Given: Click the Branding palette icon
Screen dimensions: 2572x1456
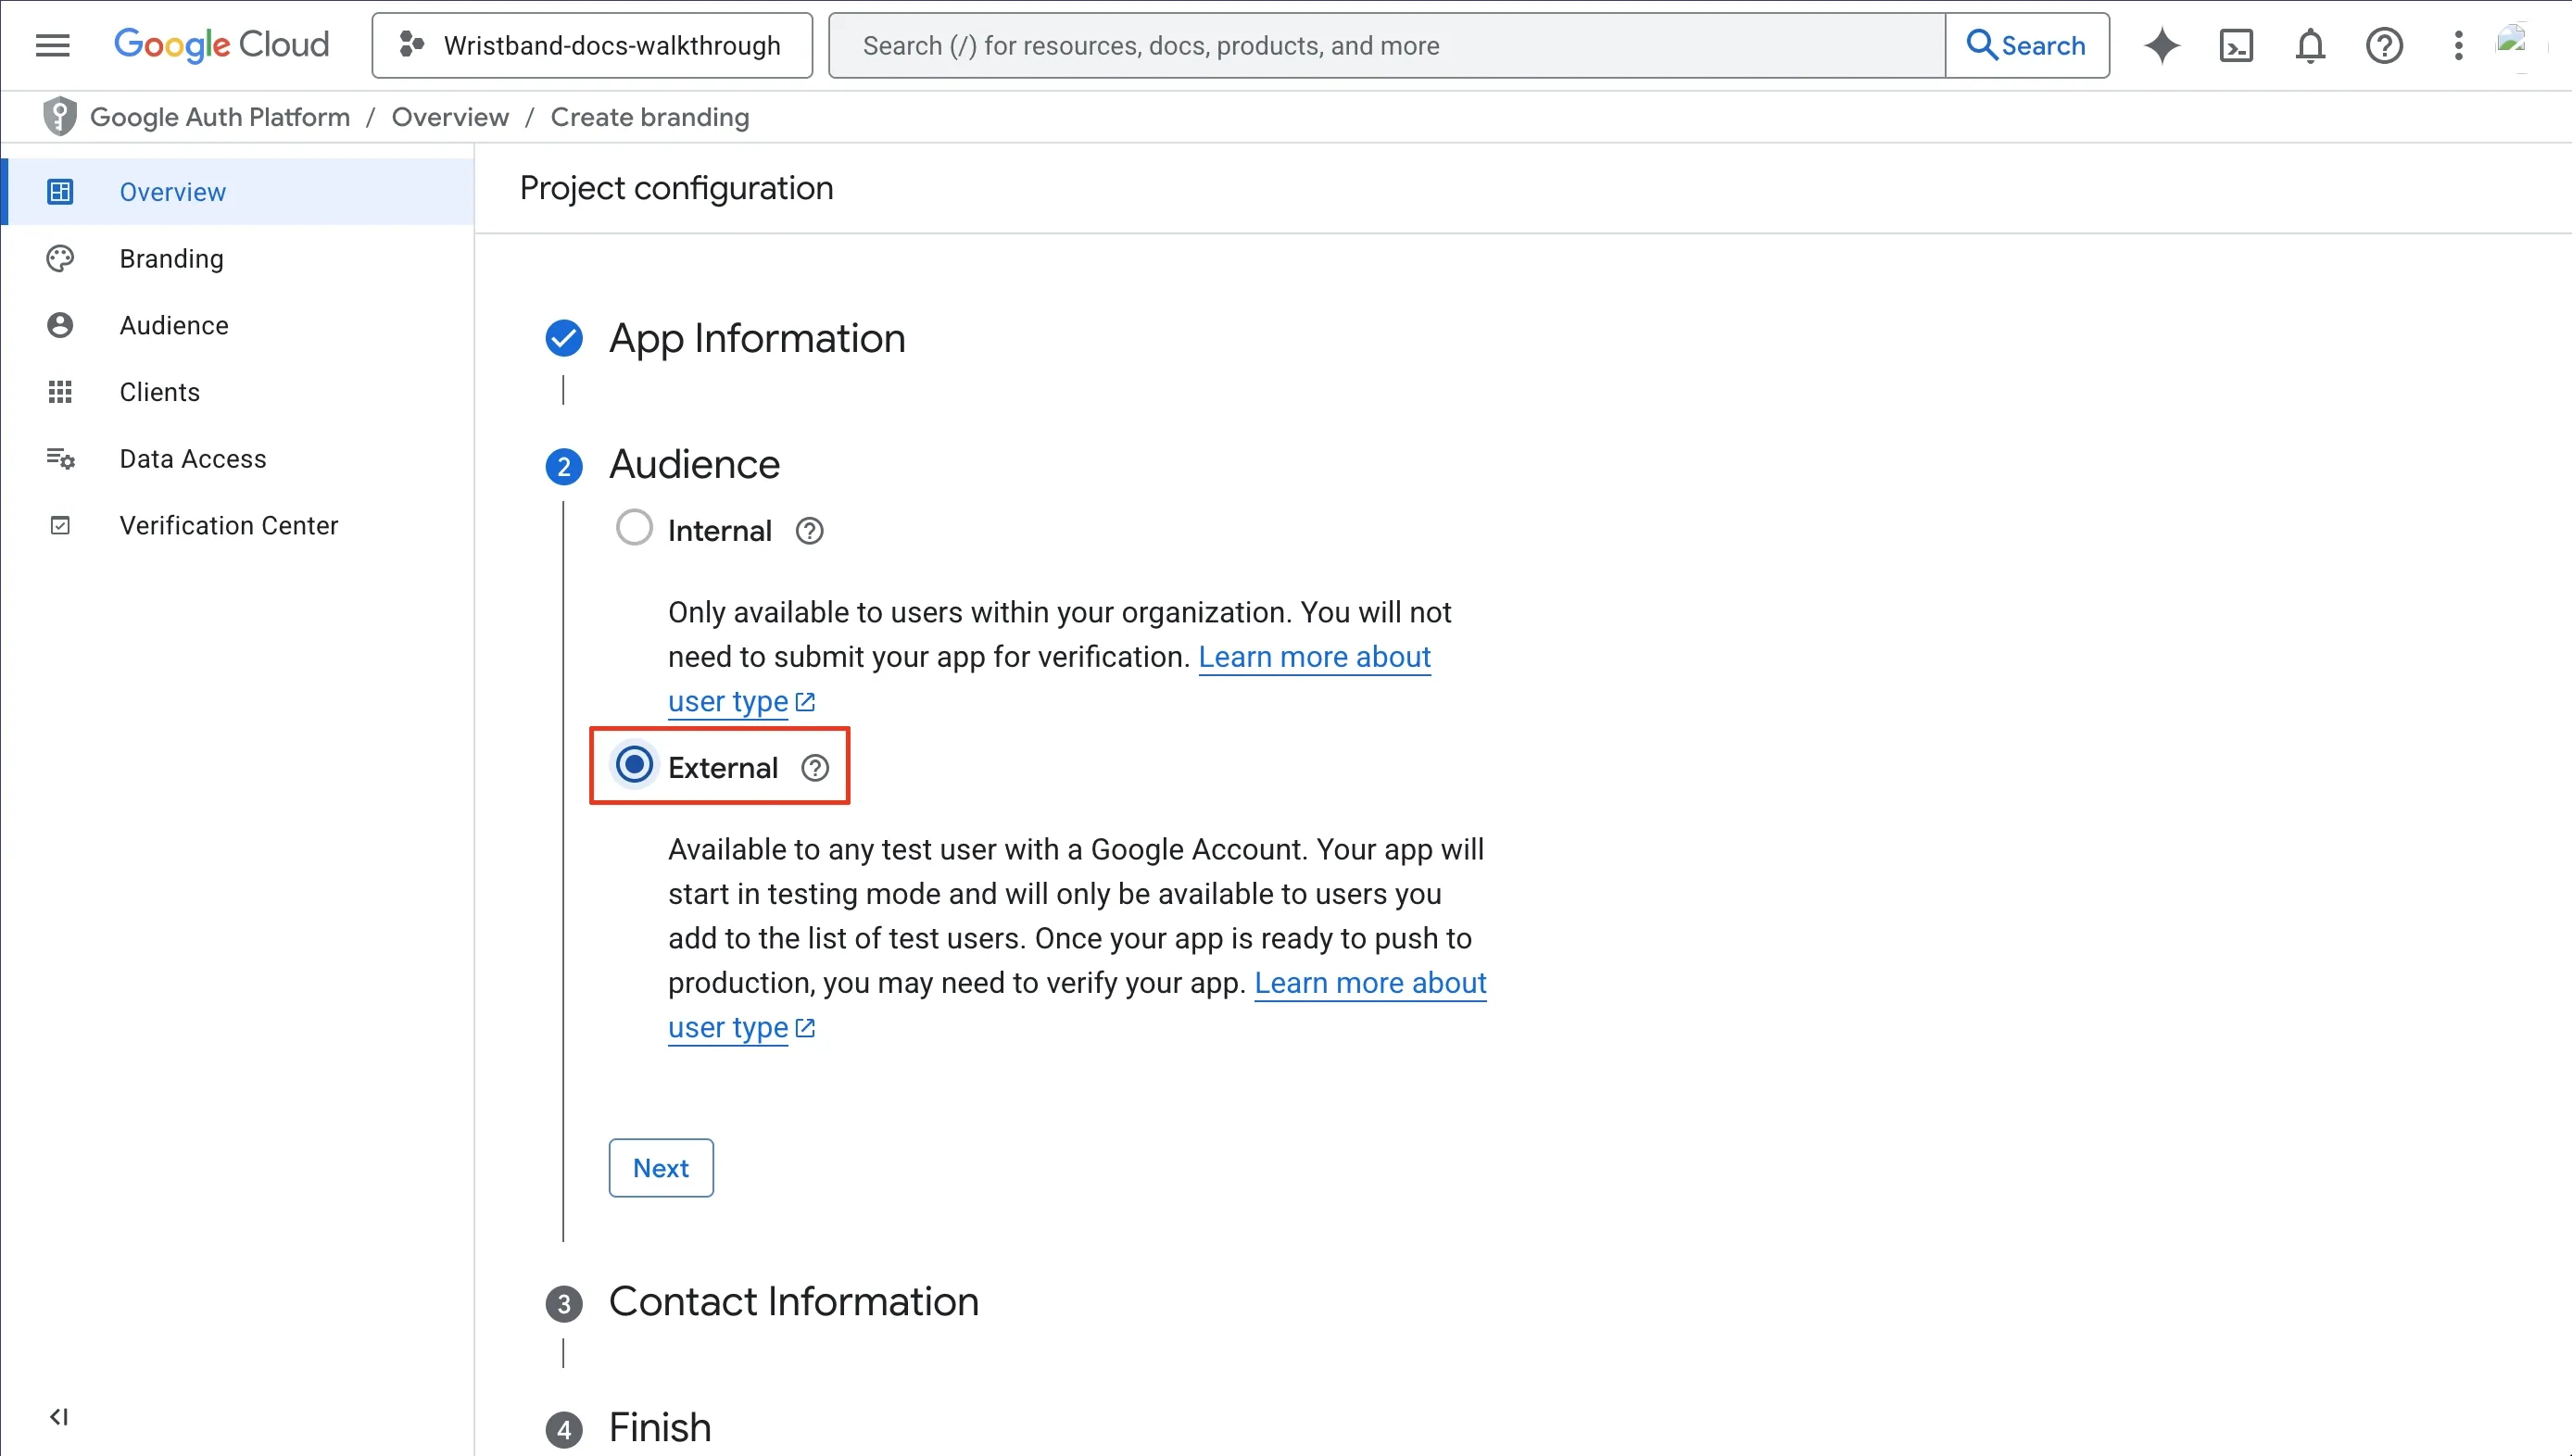Looking at the screenshot, I should (60, 258).
